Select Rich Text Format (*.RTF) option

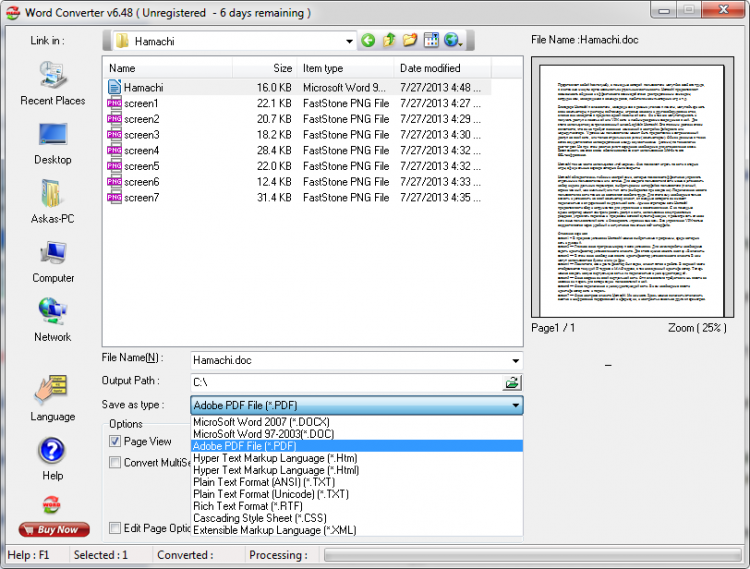[x=356, y=506]
